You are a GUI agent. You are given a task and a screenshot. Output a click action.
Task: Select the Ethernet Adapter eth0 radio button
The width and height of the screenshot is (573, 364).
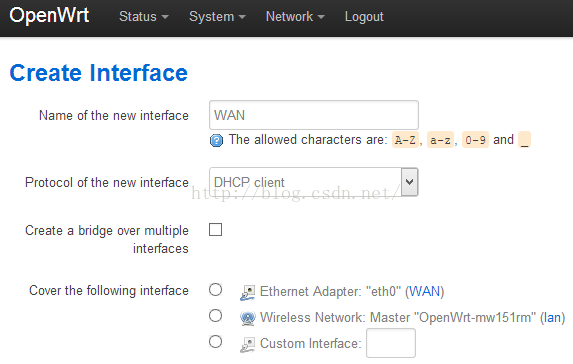tap(216, 289)
